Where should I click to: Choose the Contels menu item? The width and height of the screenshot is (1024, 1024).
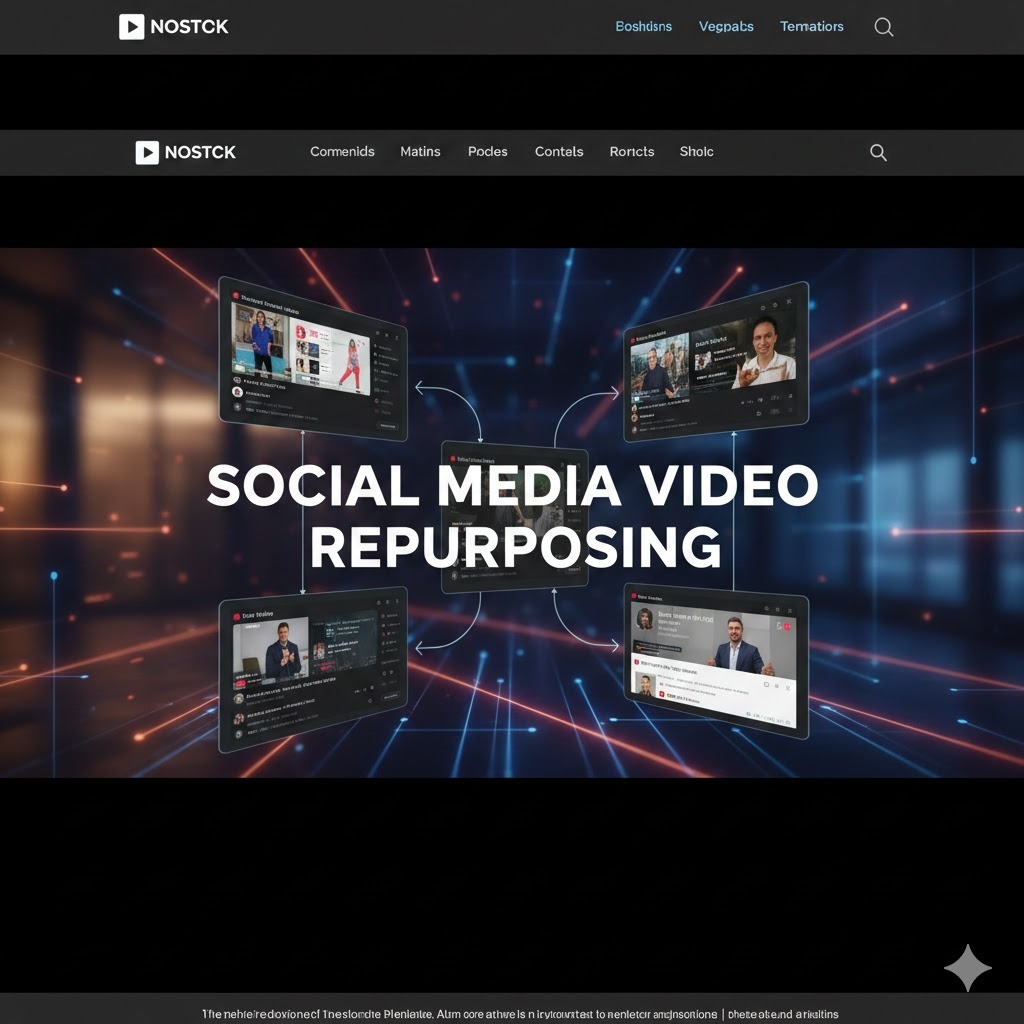(559, 152)
